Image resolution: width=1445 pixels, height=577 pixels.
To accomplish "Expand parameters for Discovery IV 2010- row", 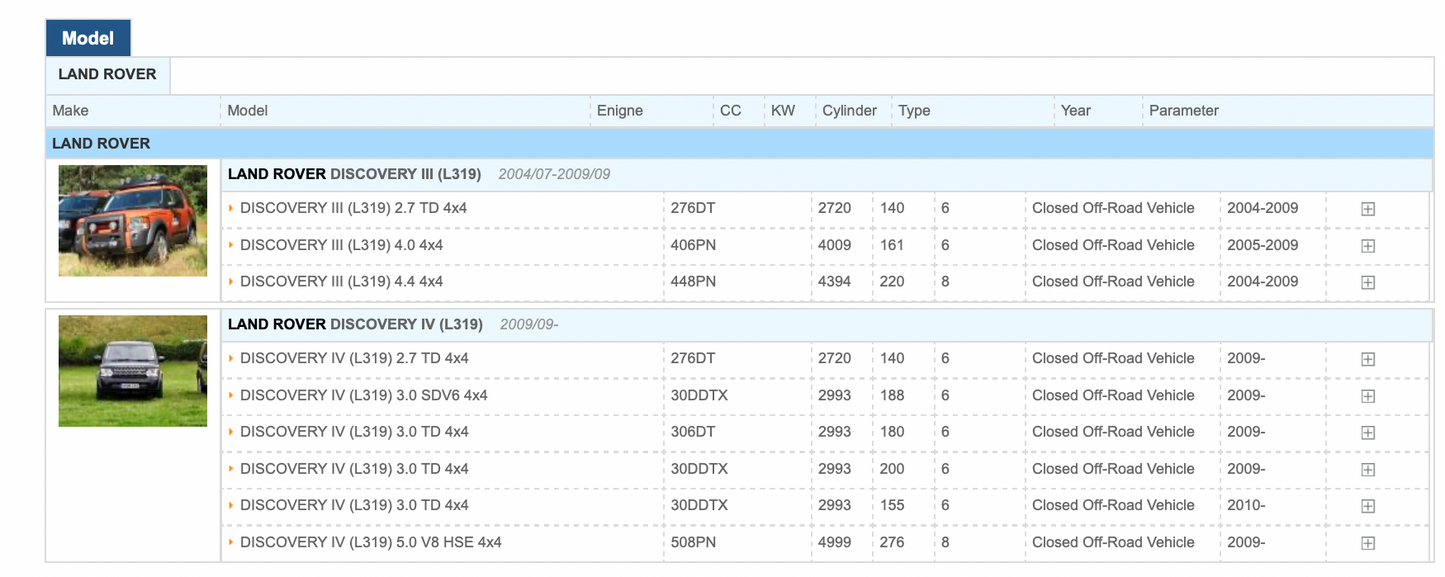I will coord(1368,506).
